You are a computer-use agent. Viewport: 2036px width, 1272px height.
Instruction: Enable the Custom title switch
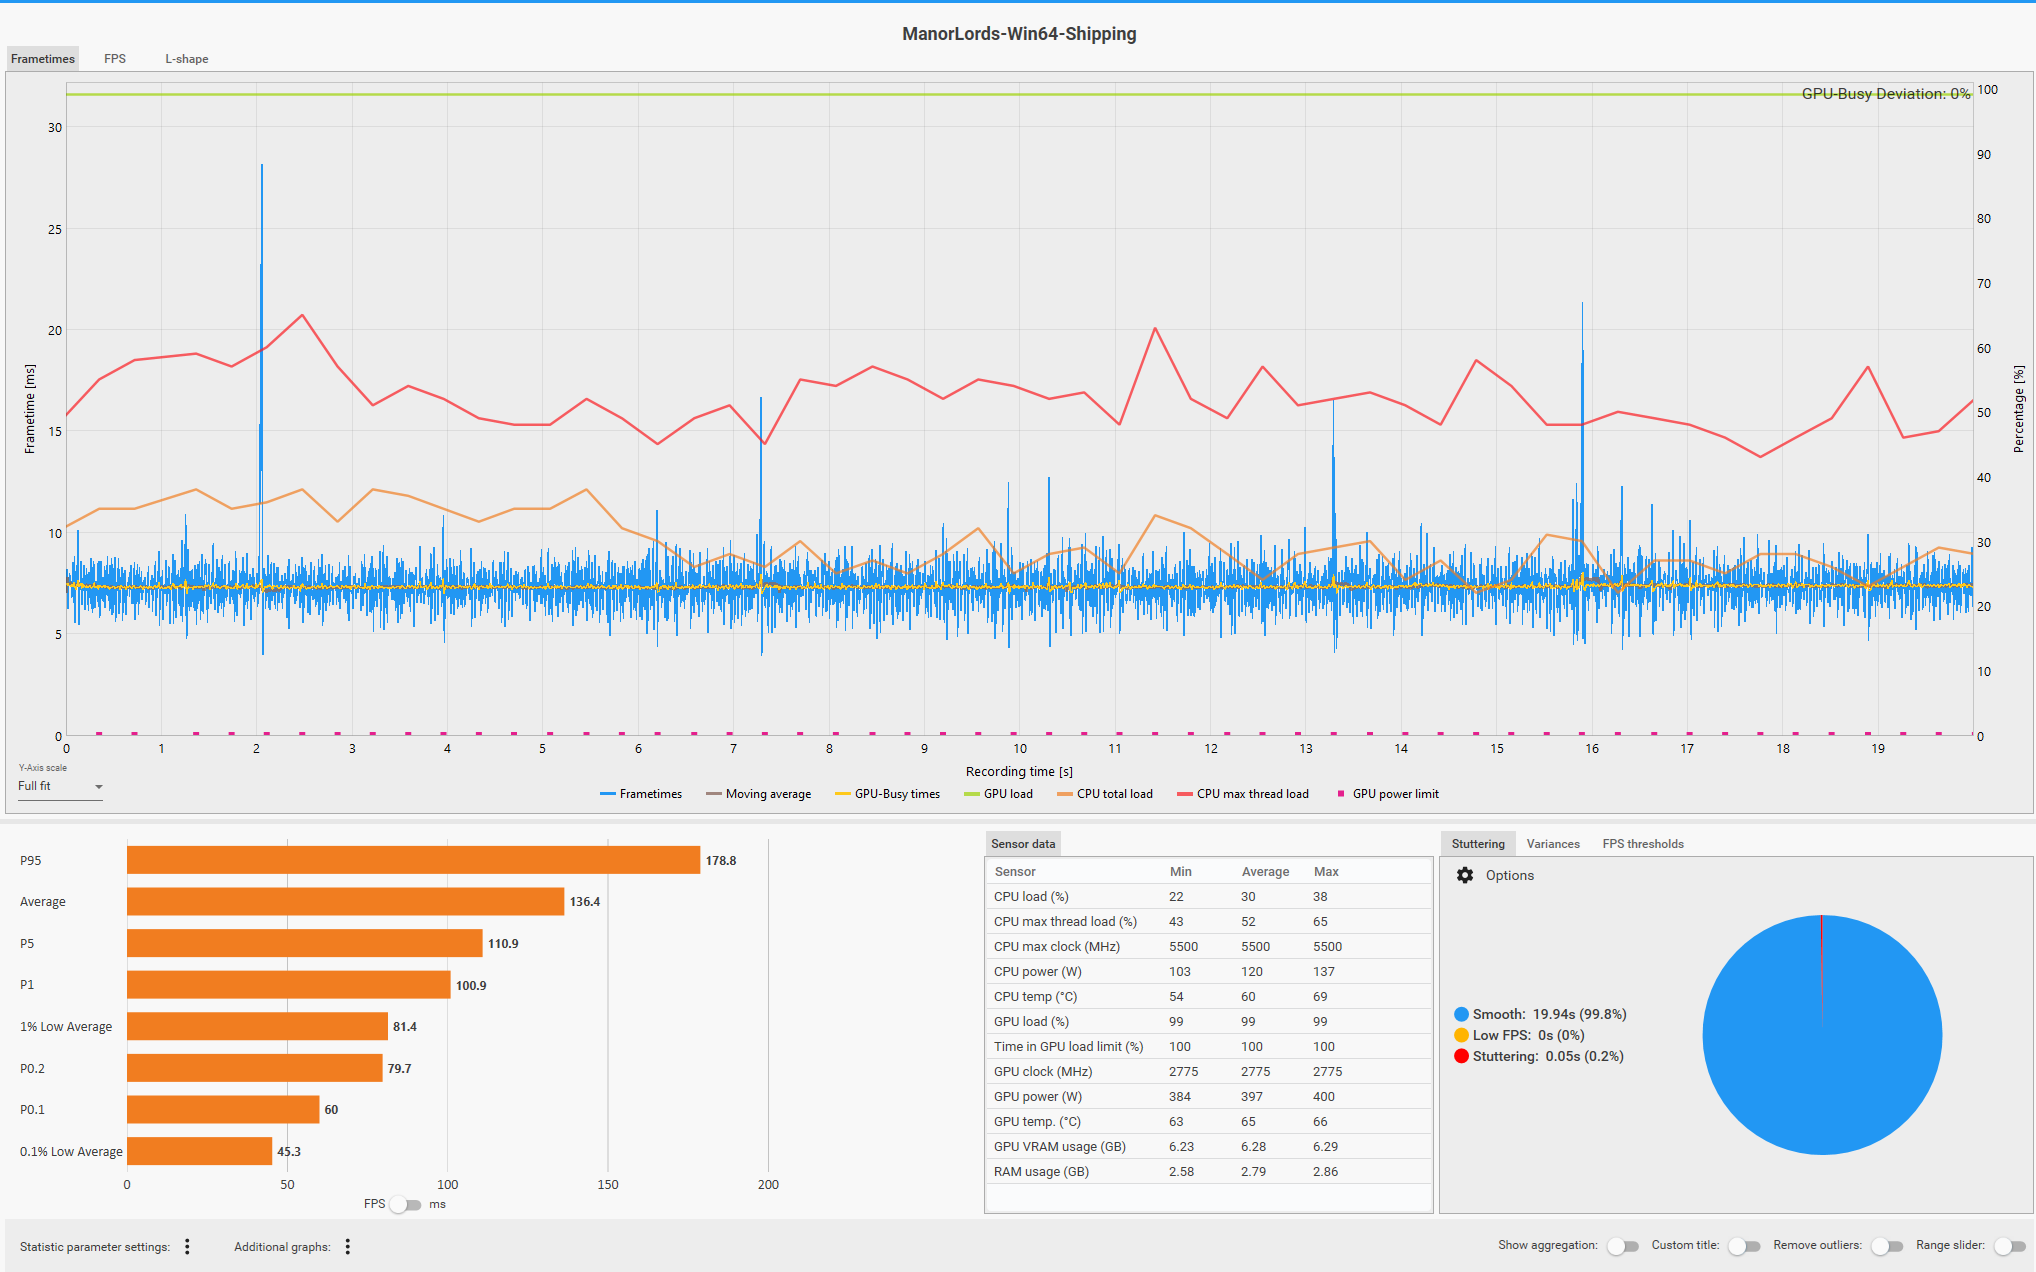(1744, 1246)
